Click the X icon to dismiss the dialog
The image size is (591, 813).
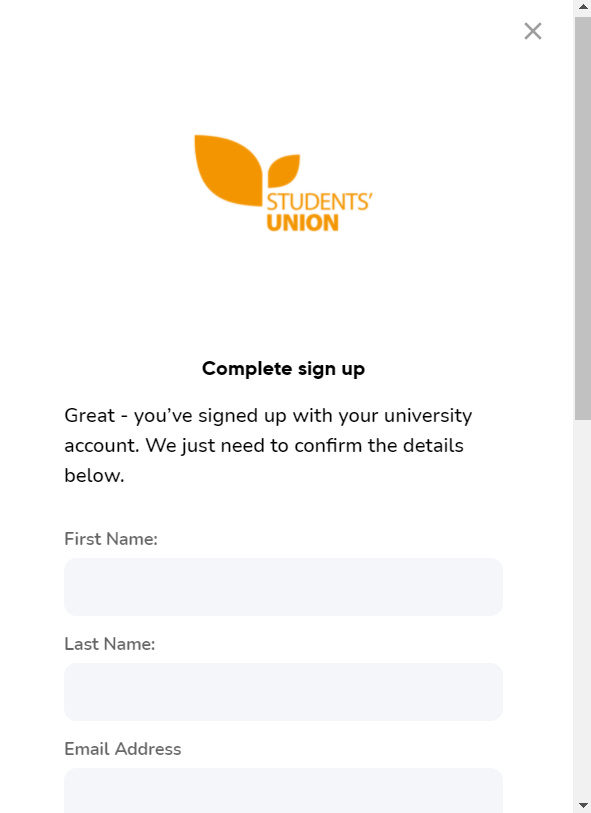[532, 31]
